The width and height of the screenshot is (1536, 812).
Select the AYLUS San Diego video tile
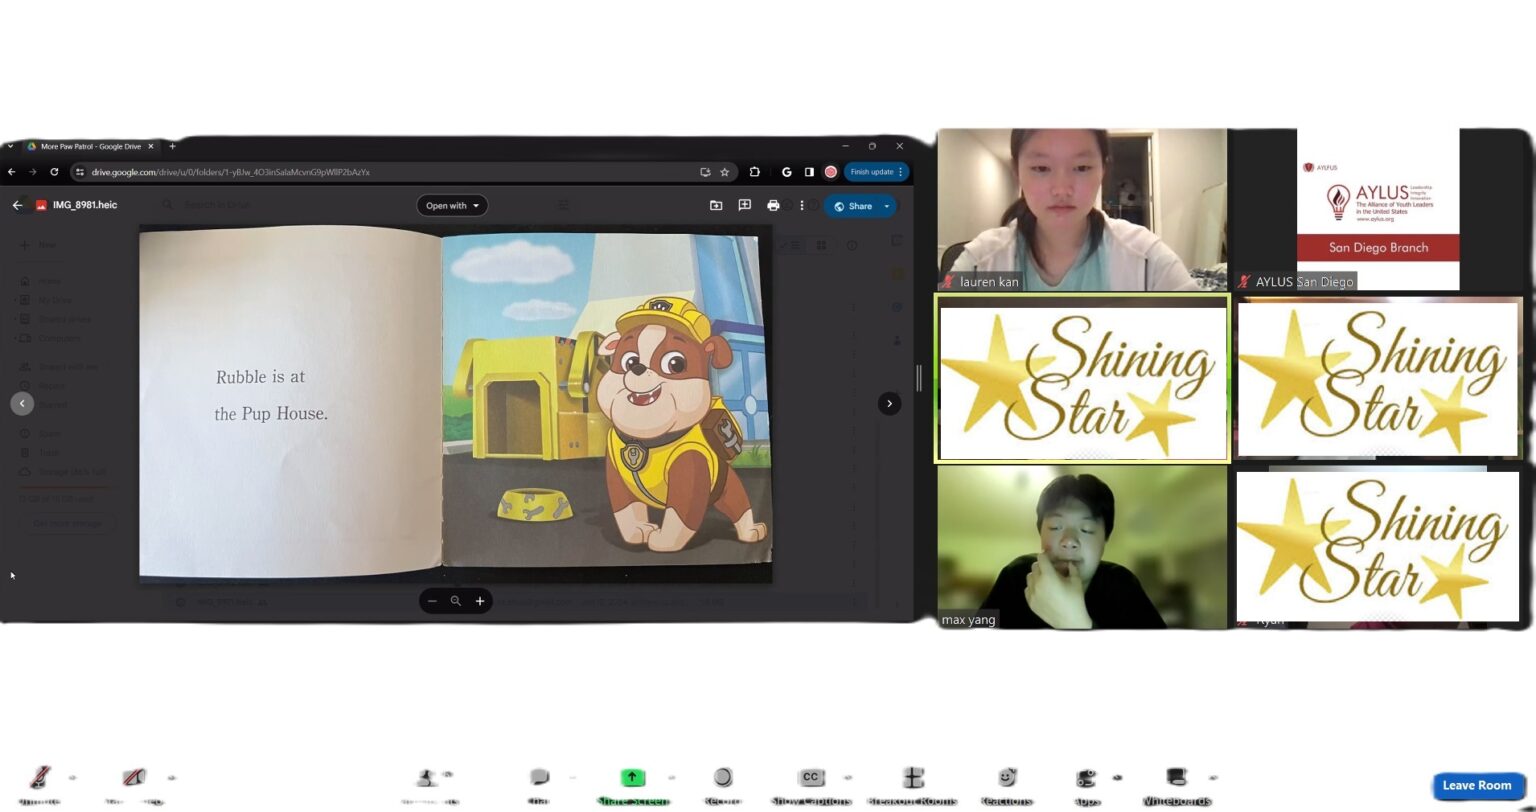1380,209
